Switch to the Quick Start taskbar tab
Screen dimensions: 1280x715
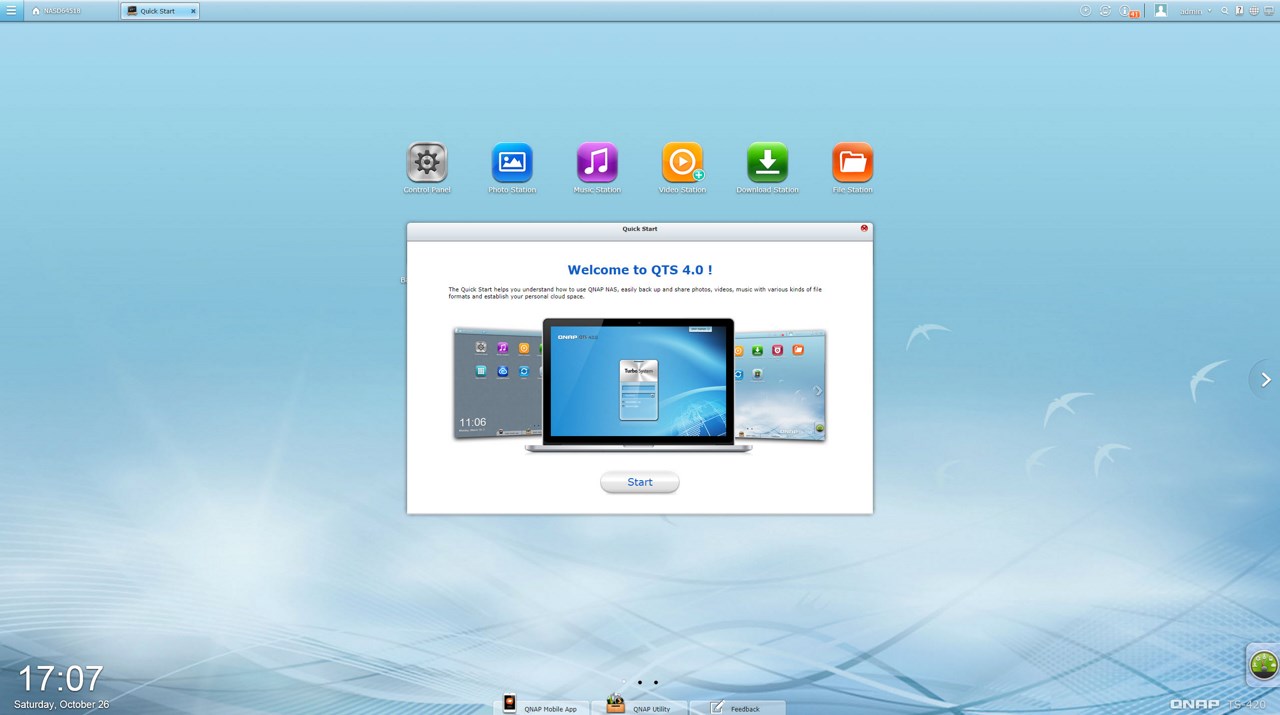[x=158, y=11]
